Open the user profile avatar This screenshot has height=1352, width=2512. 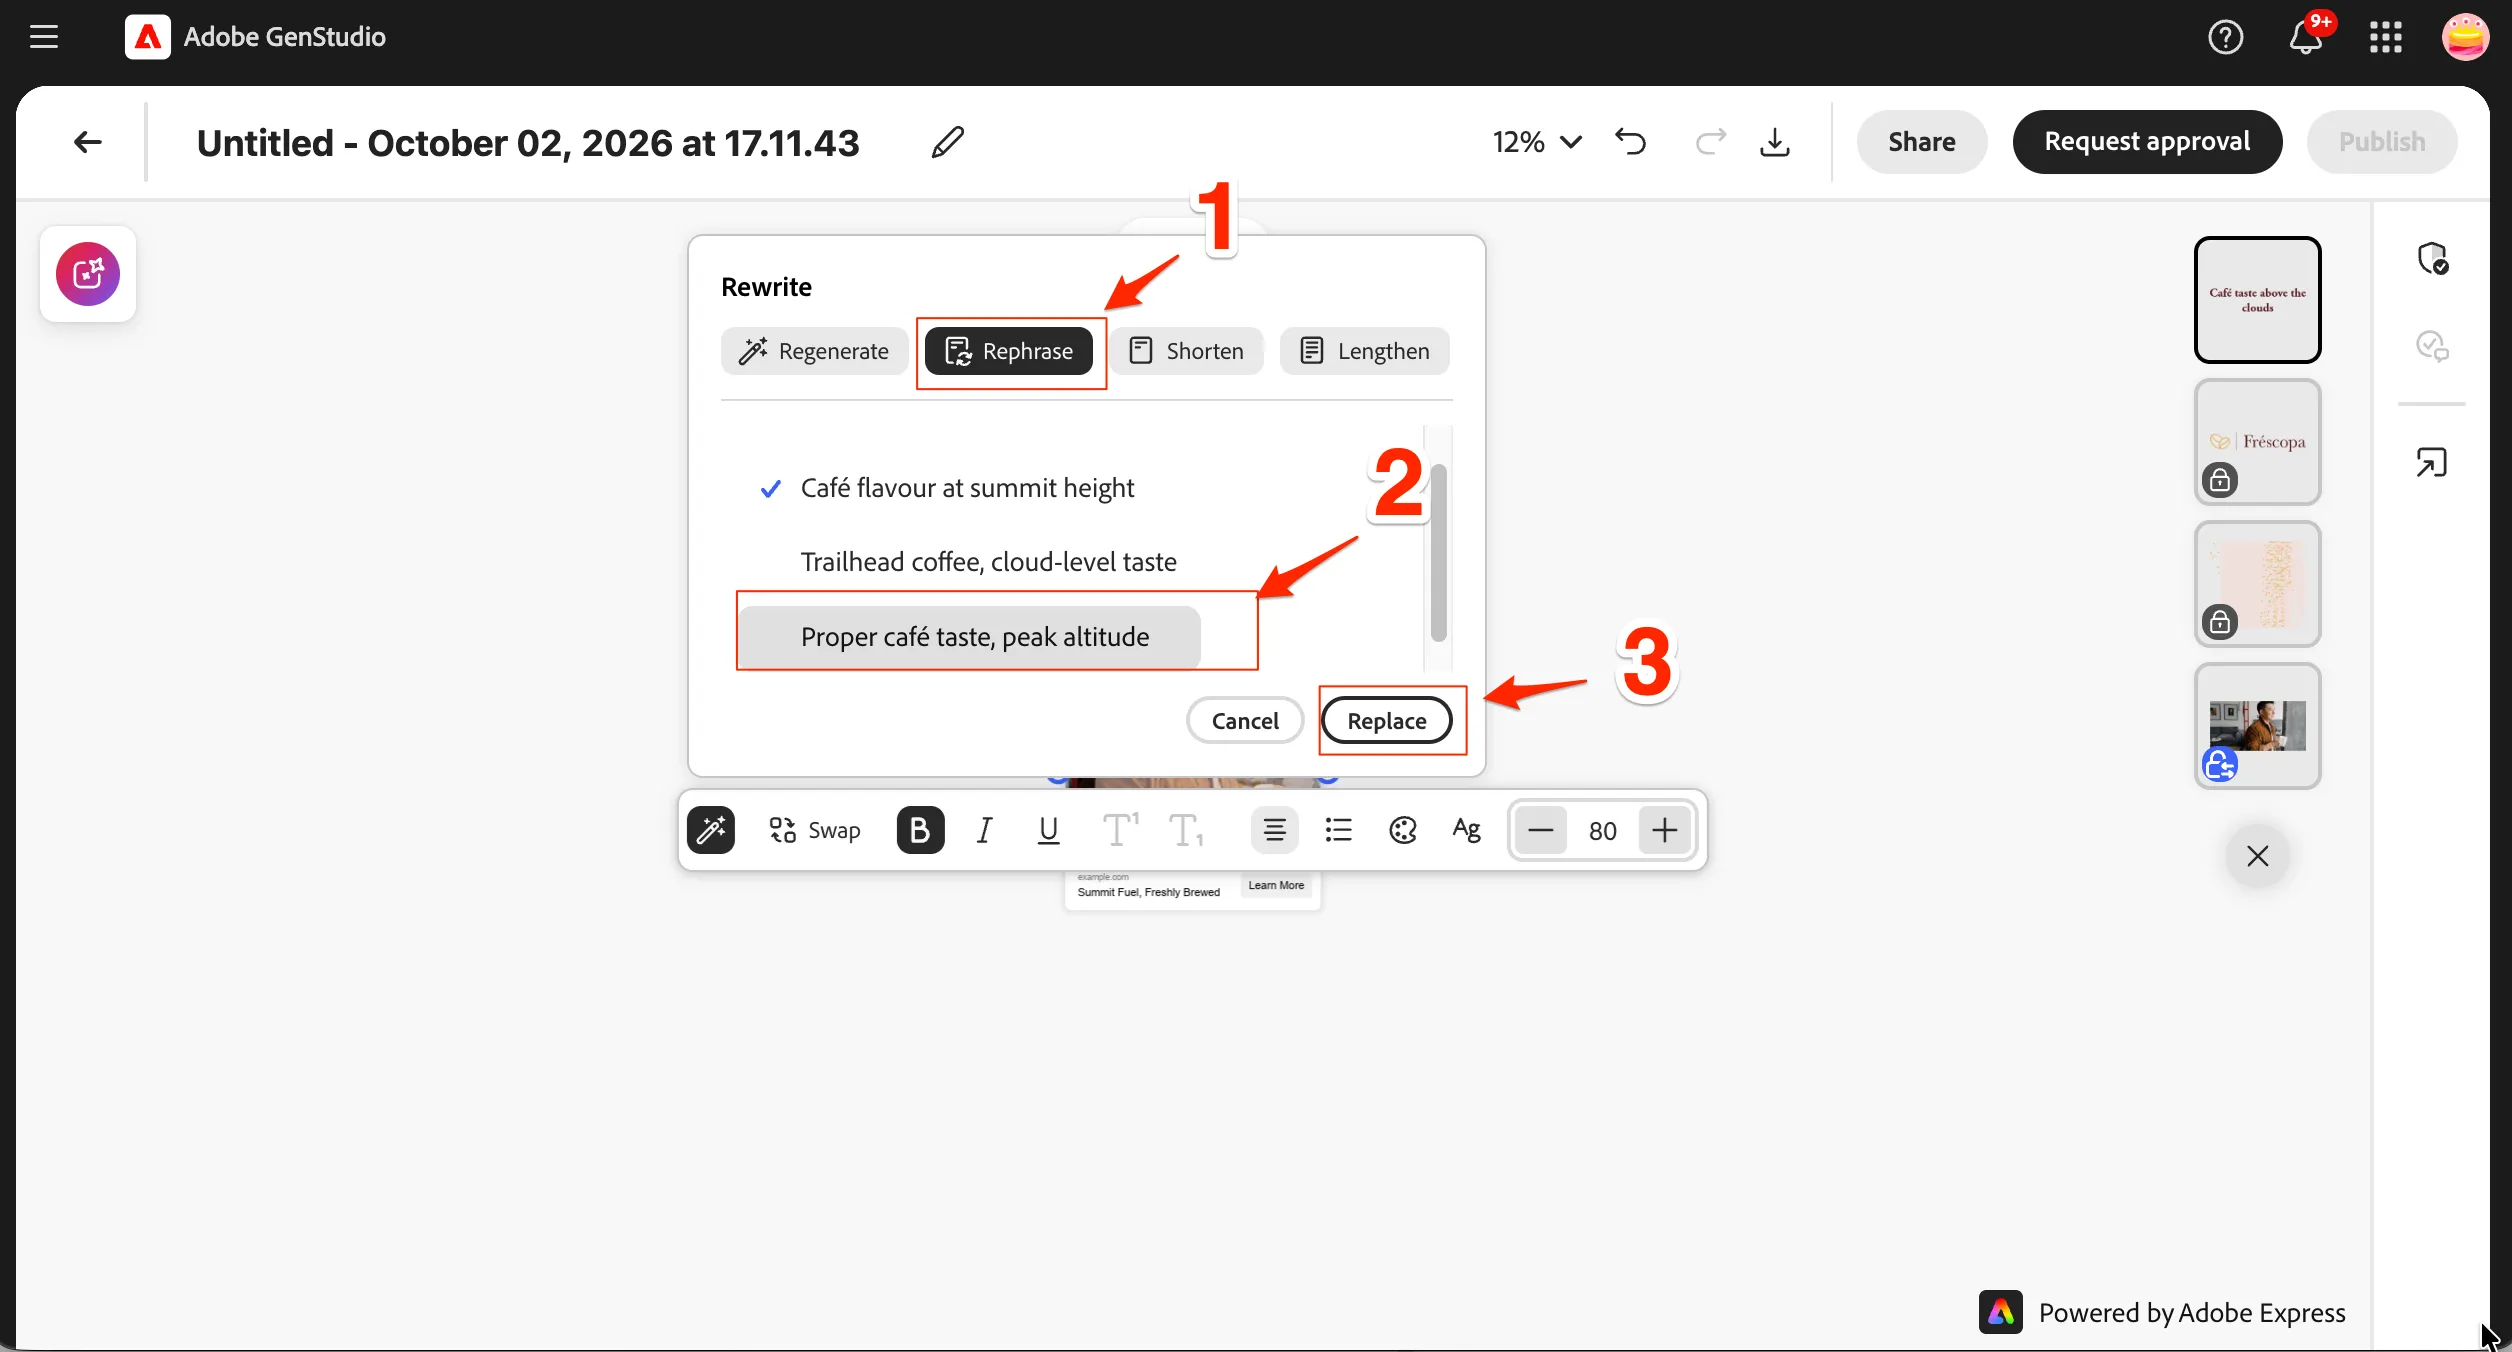click(2465, 37)
